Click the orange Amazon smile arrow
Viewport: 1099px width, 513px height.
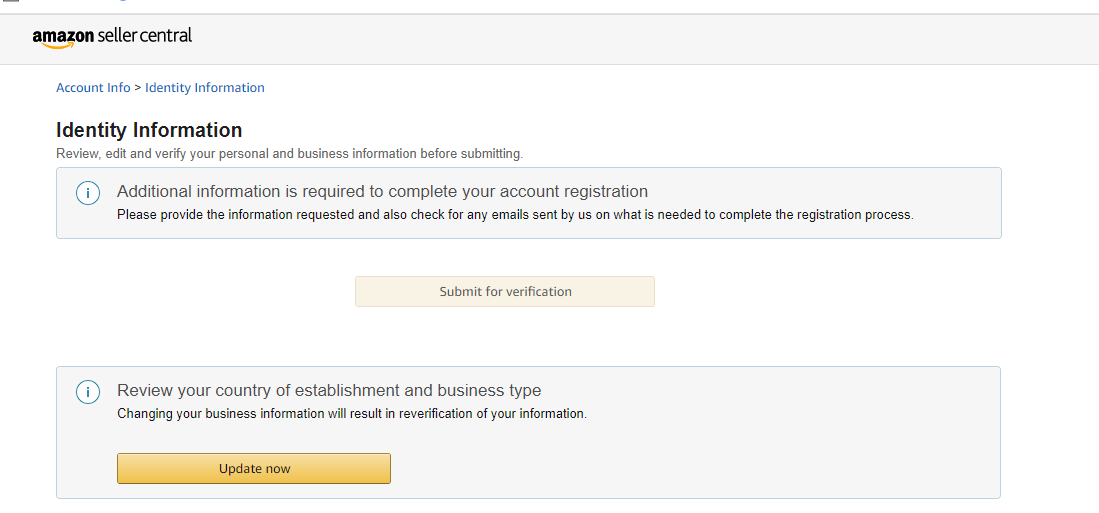[x=57, y=46]
